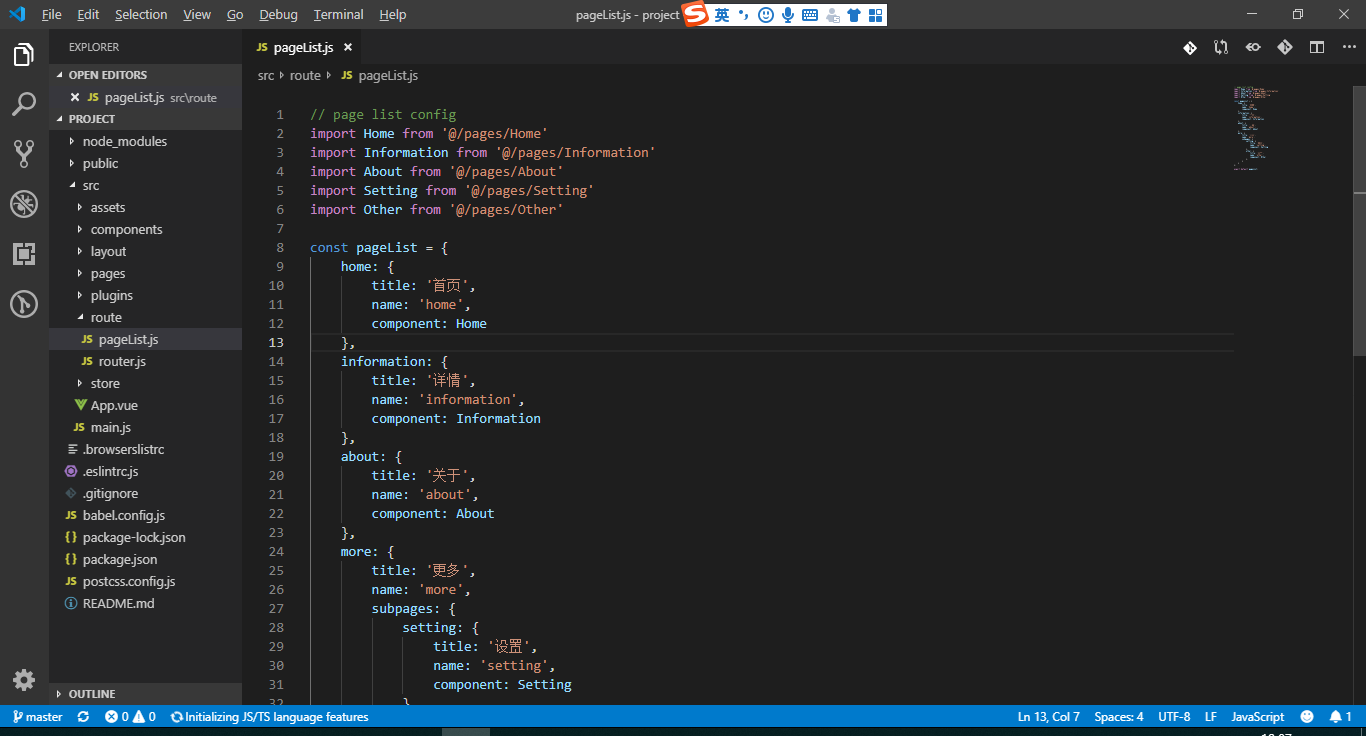Open the IME skin shirt icon
The height and width of the screenshot is (736, 1366).
(x=854, y=15)
